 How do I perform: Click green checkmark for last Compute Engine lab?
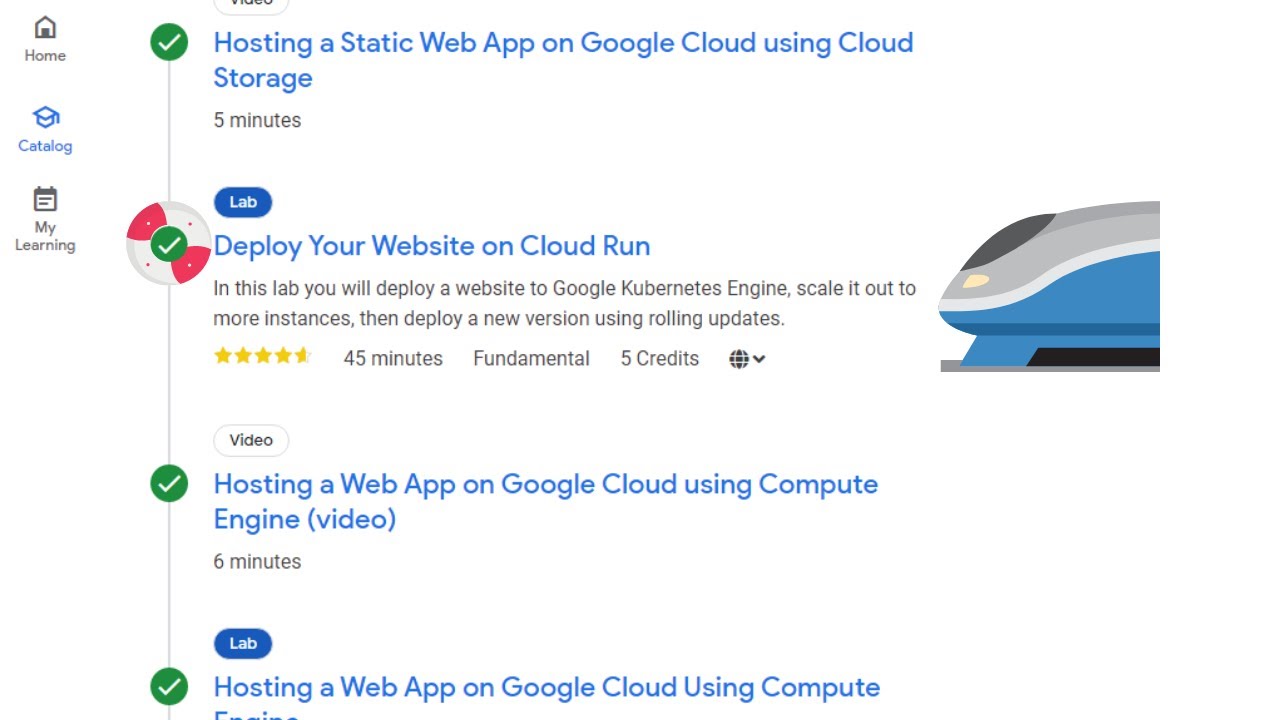pos(169,687)
